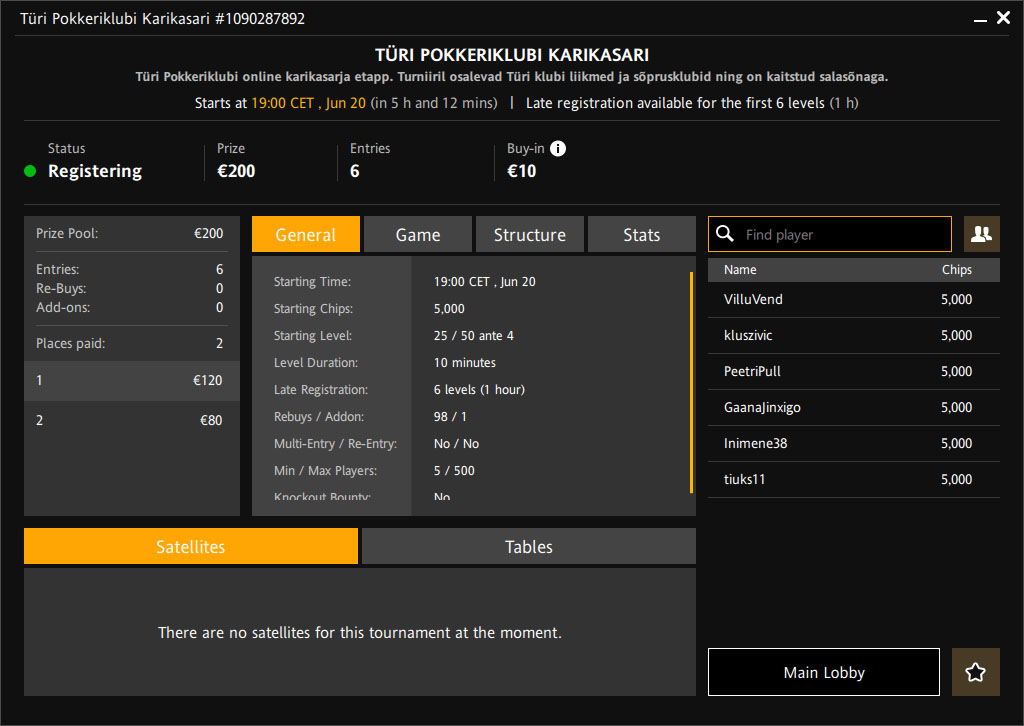Screen dimensions: 1024x726
Task: Select the Satellites tab
Action: click(x=191, y=547)
